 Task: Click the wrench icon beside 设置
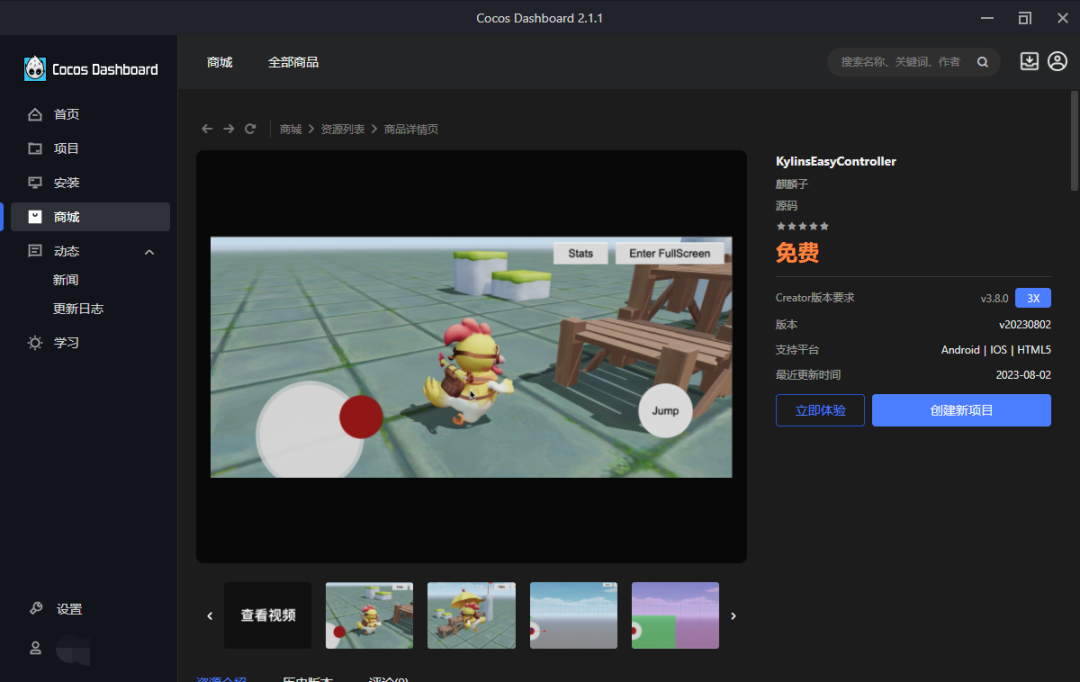[x=36, y=608]
